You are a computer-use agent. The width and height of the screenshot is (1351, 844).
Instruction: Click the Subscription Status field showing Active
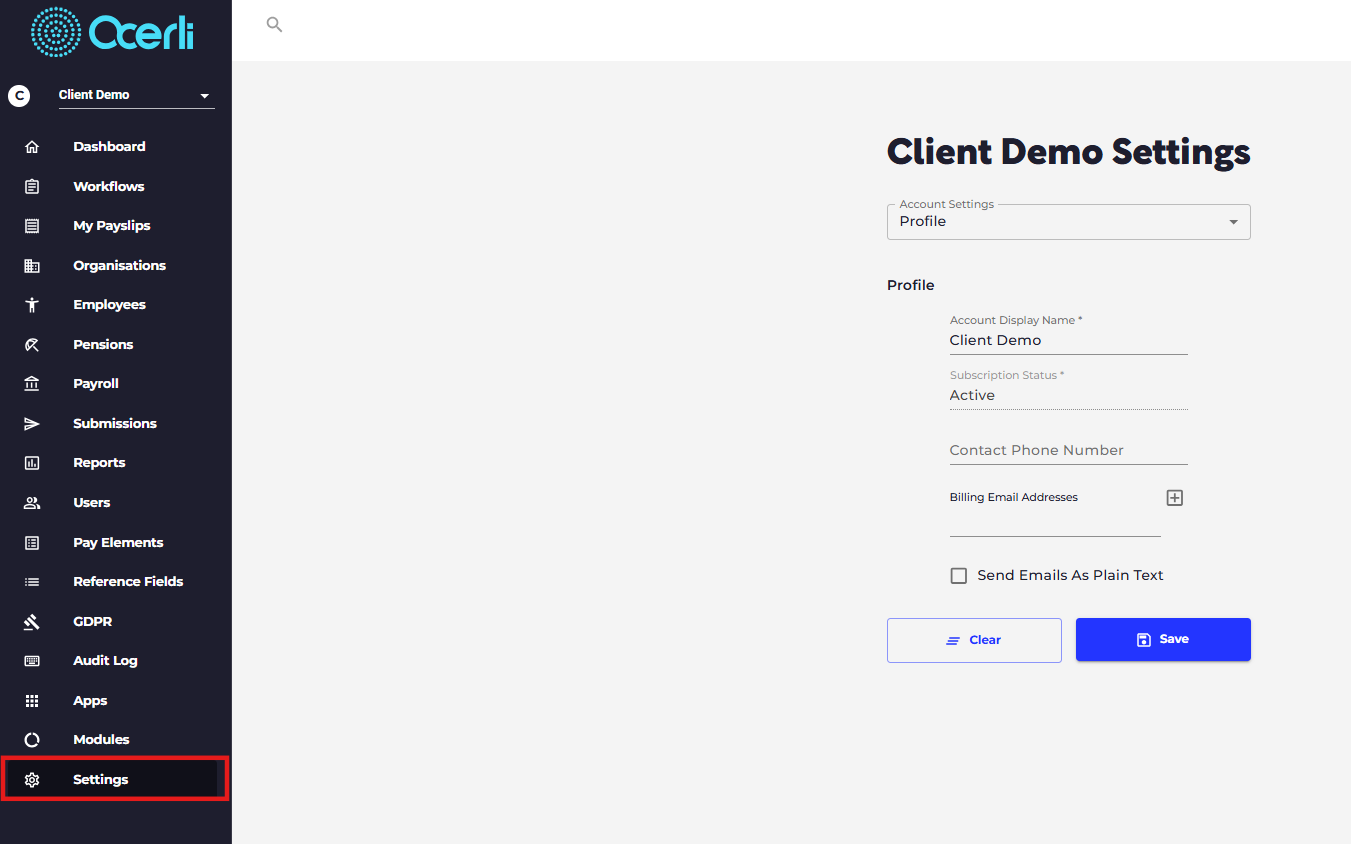1069,396
